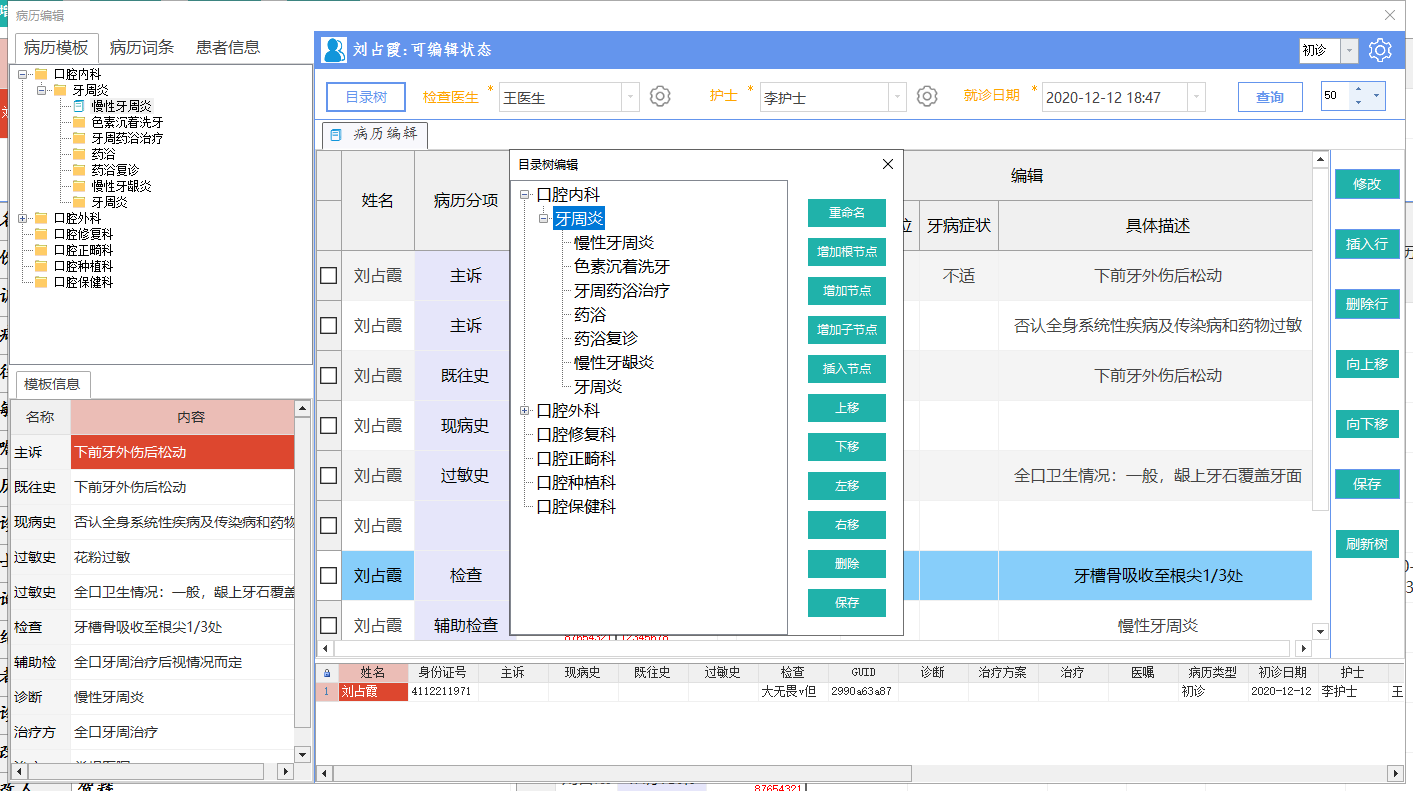Collapse 口腔内科 node in template tree
1413x791 pixels.
pos(23,74)
